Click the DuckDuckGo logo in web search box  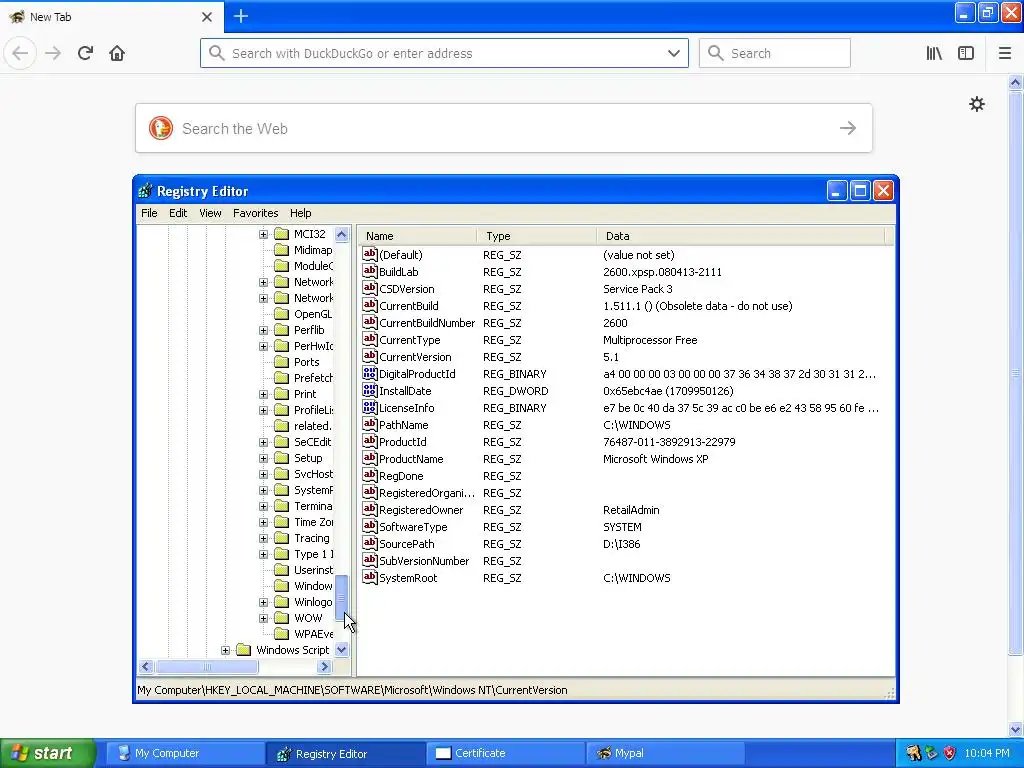pos(161,128)
